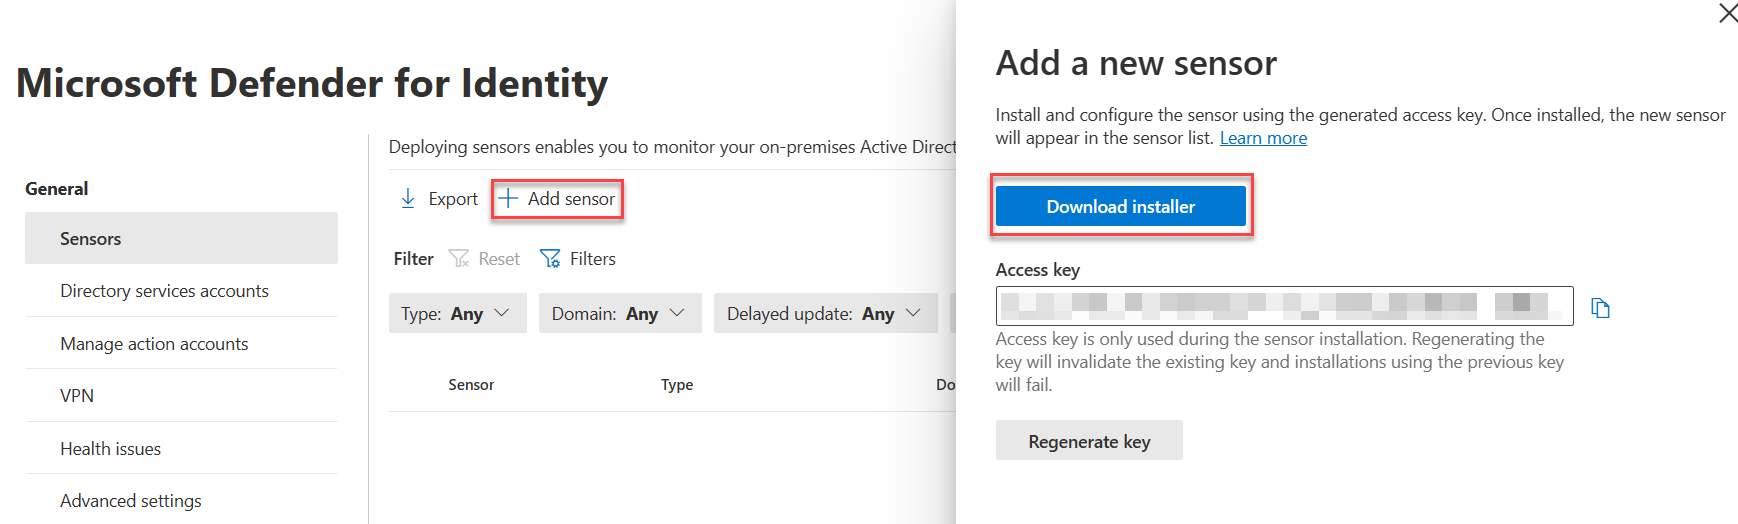The width and height of the screenshot is (1738, 524).
Task: Open Advanced settings
Action: coord(131,501)
